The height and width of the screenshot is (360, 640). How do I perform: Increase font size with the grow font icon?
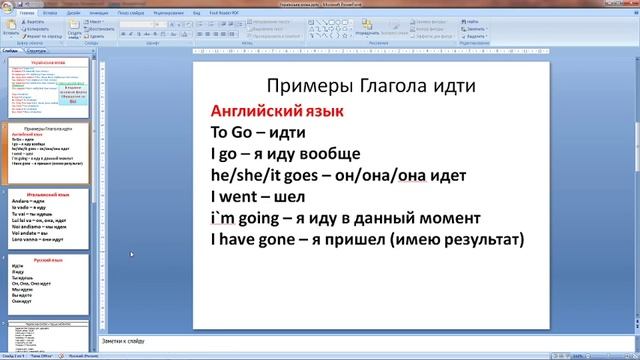tap(172, 24)
